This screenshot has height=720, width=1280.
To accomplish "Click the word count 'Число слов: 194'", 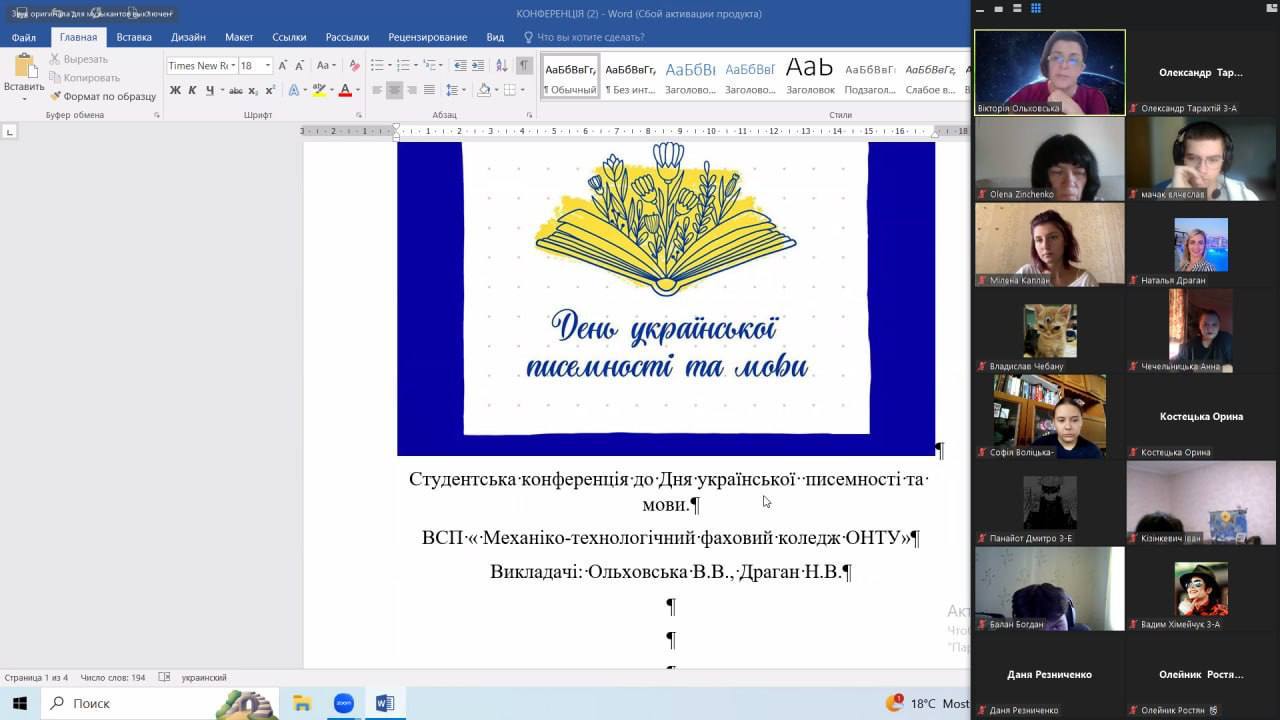I will [113, 677].
